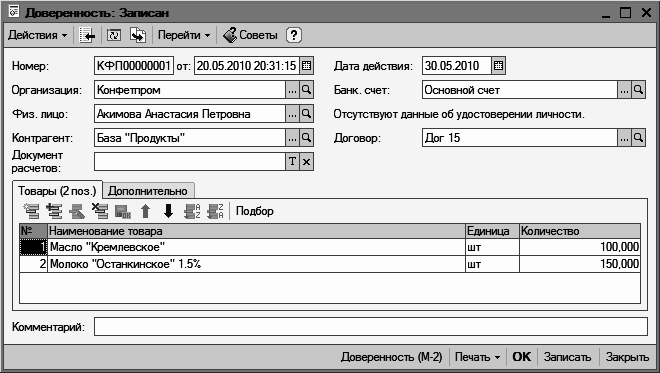Click the Банк. счет field Основной счет
Screen dimensions: 660x373
tap(520, 90)
